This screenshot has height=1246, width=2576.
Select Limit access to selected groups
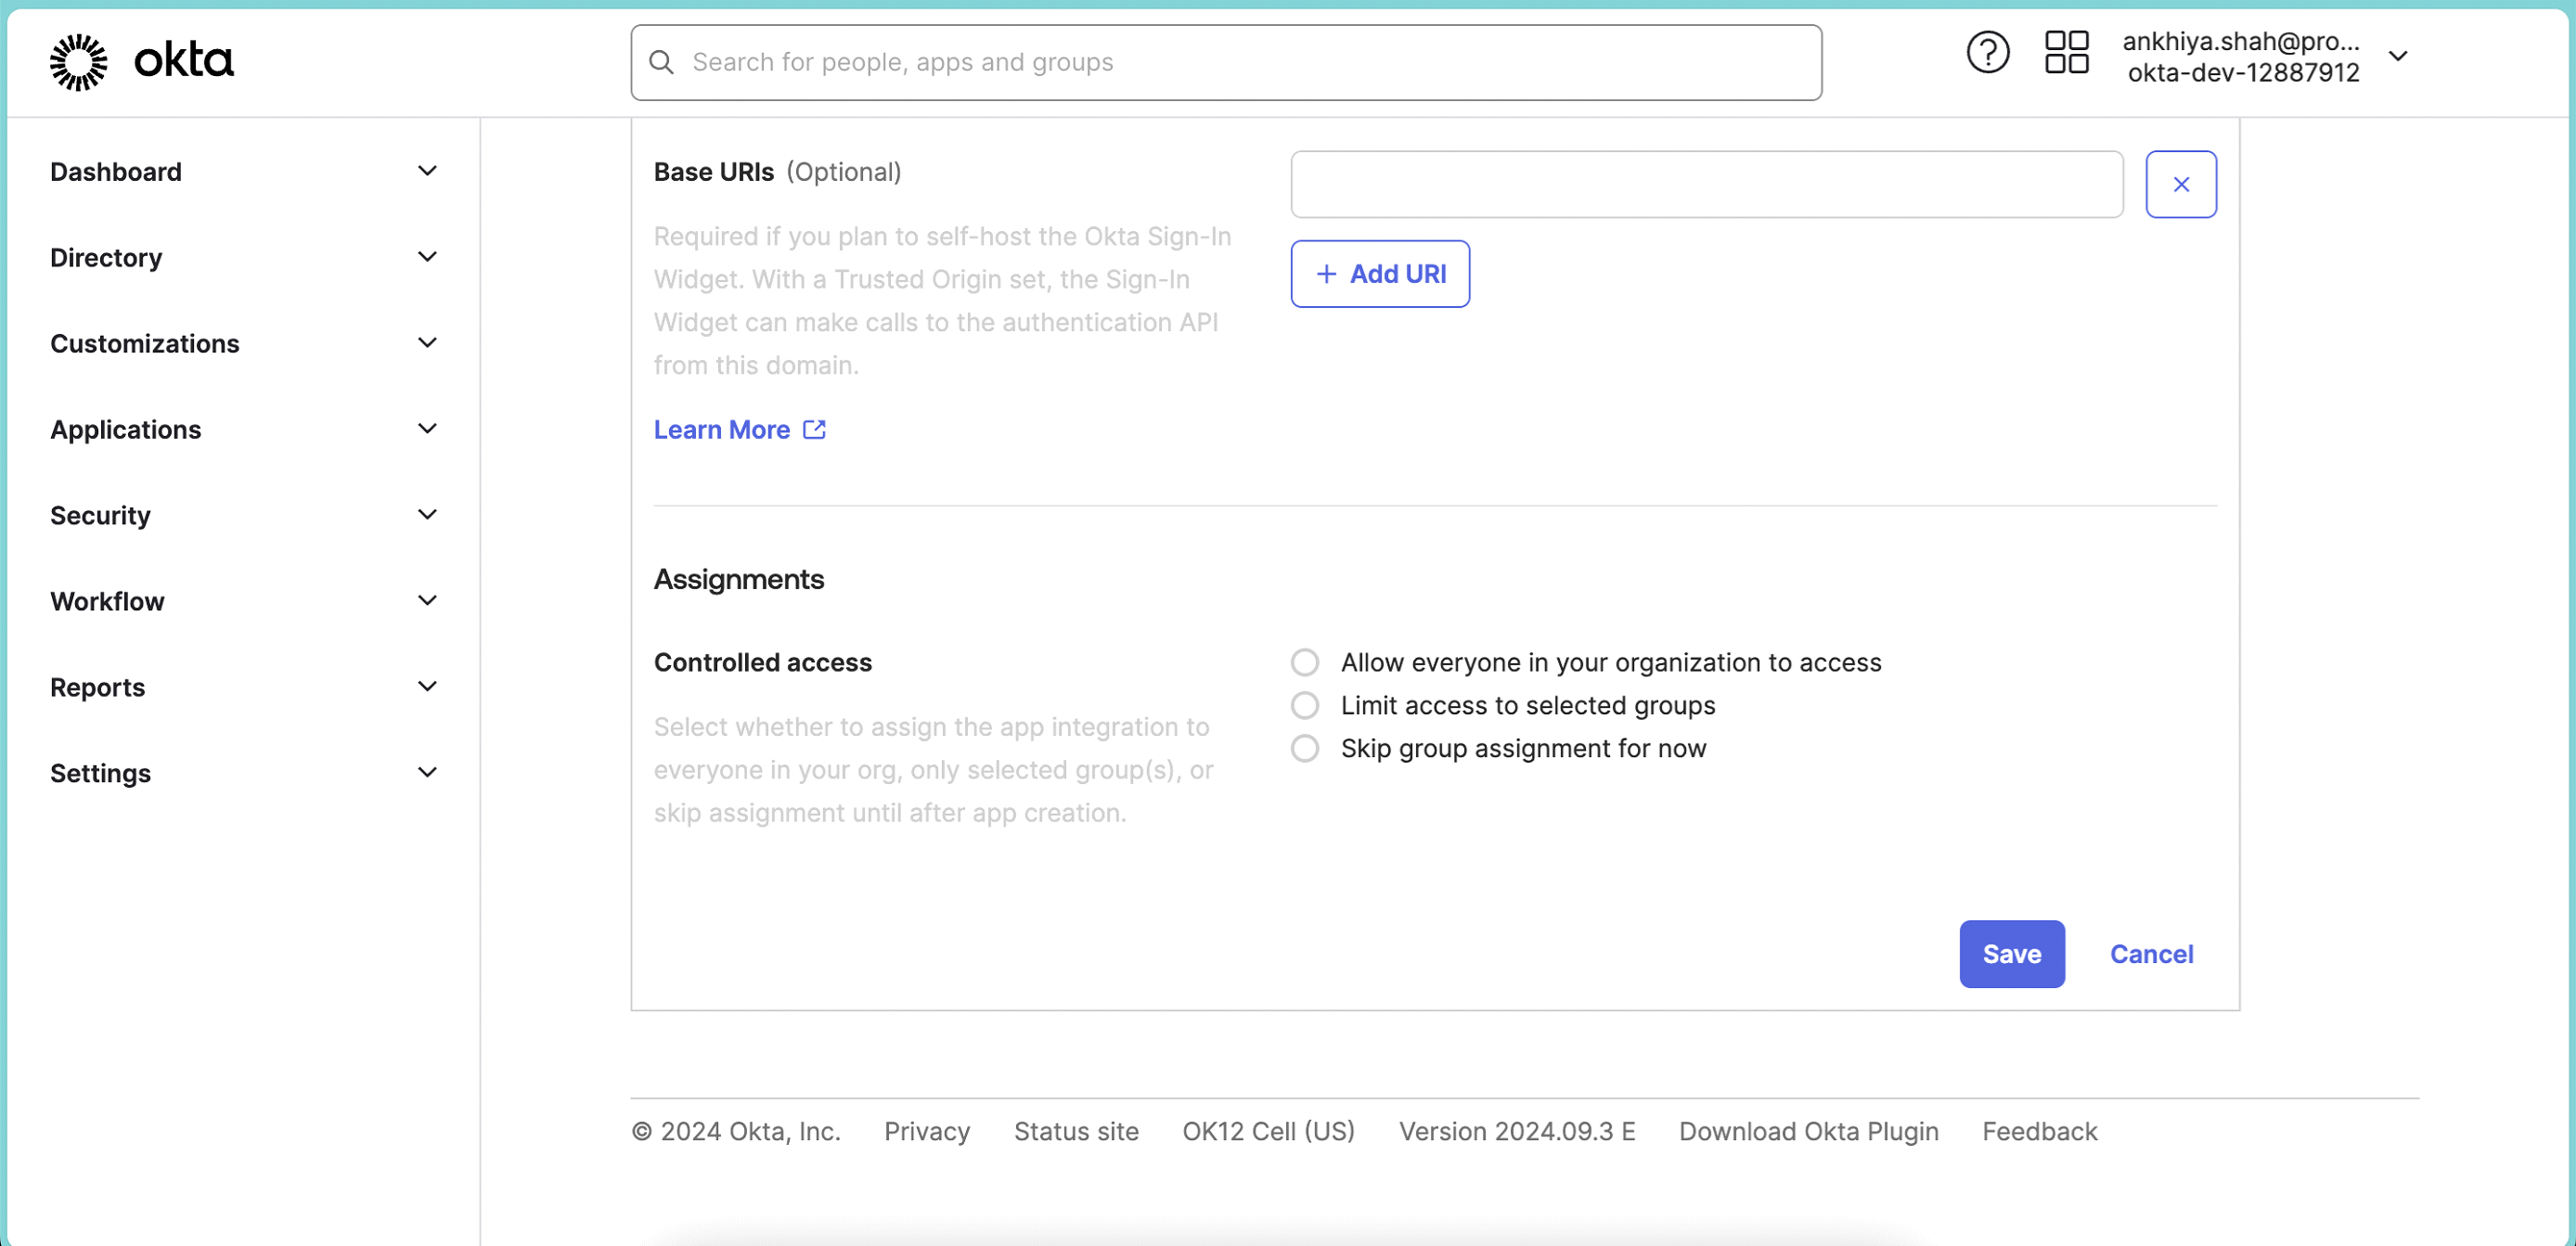[1304, 705]
